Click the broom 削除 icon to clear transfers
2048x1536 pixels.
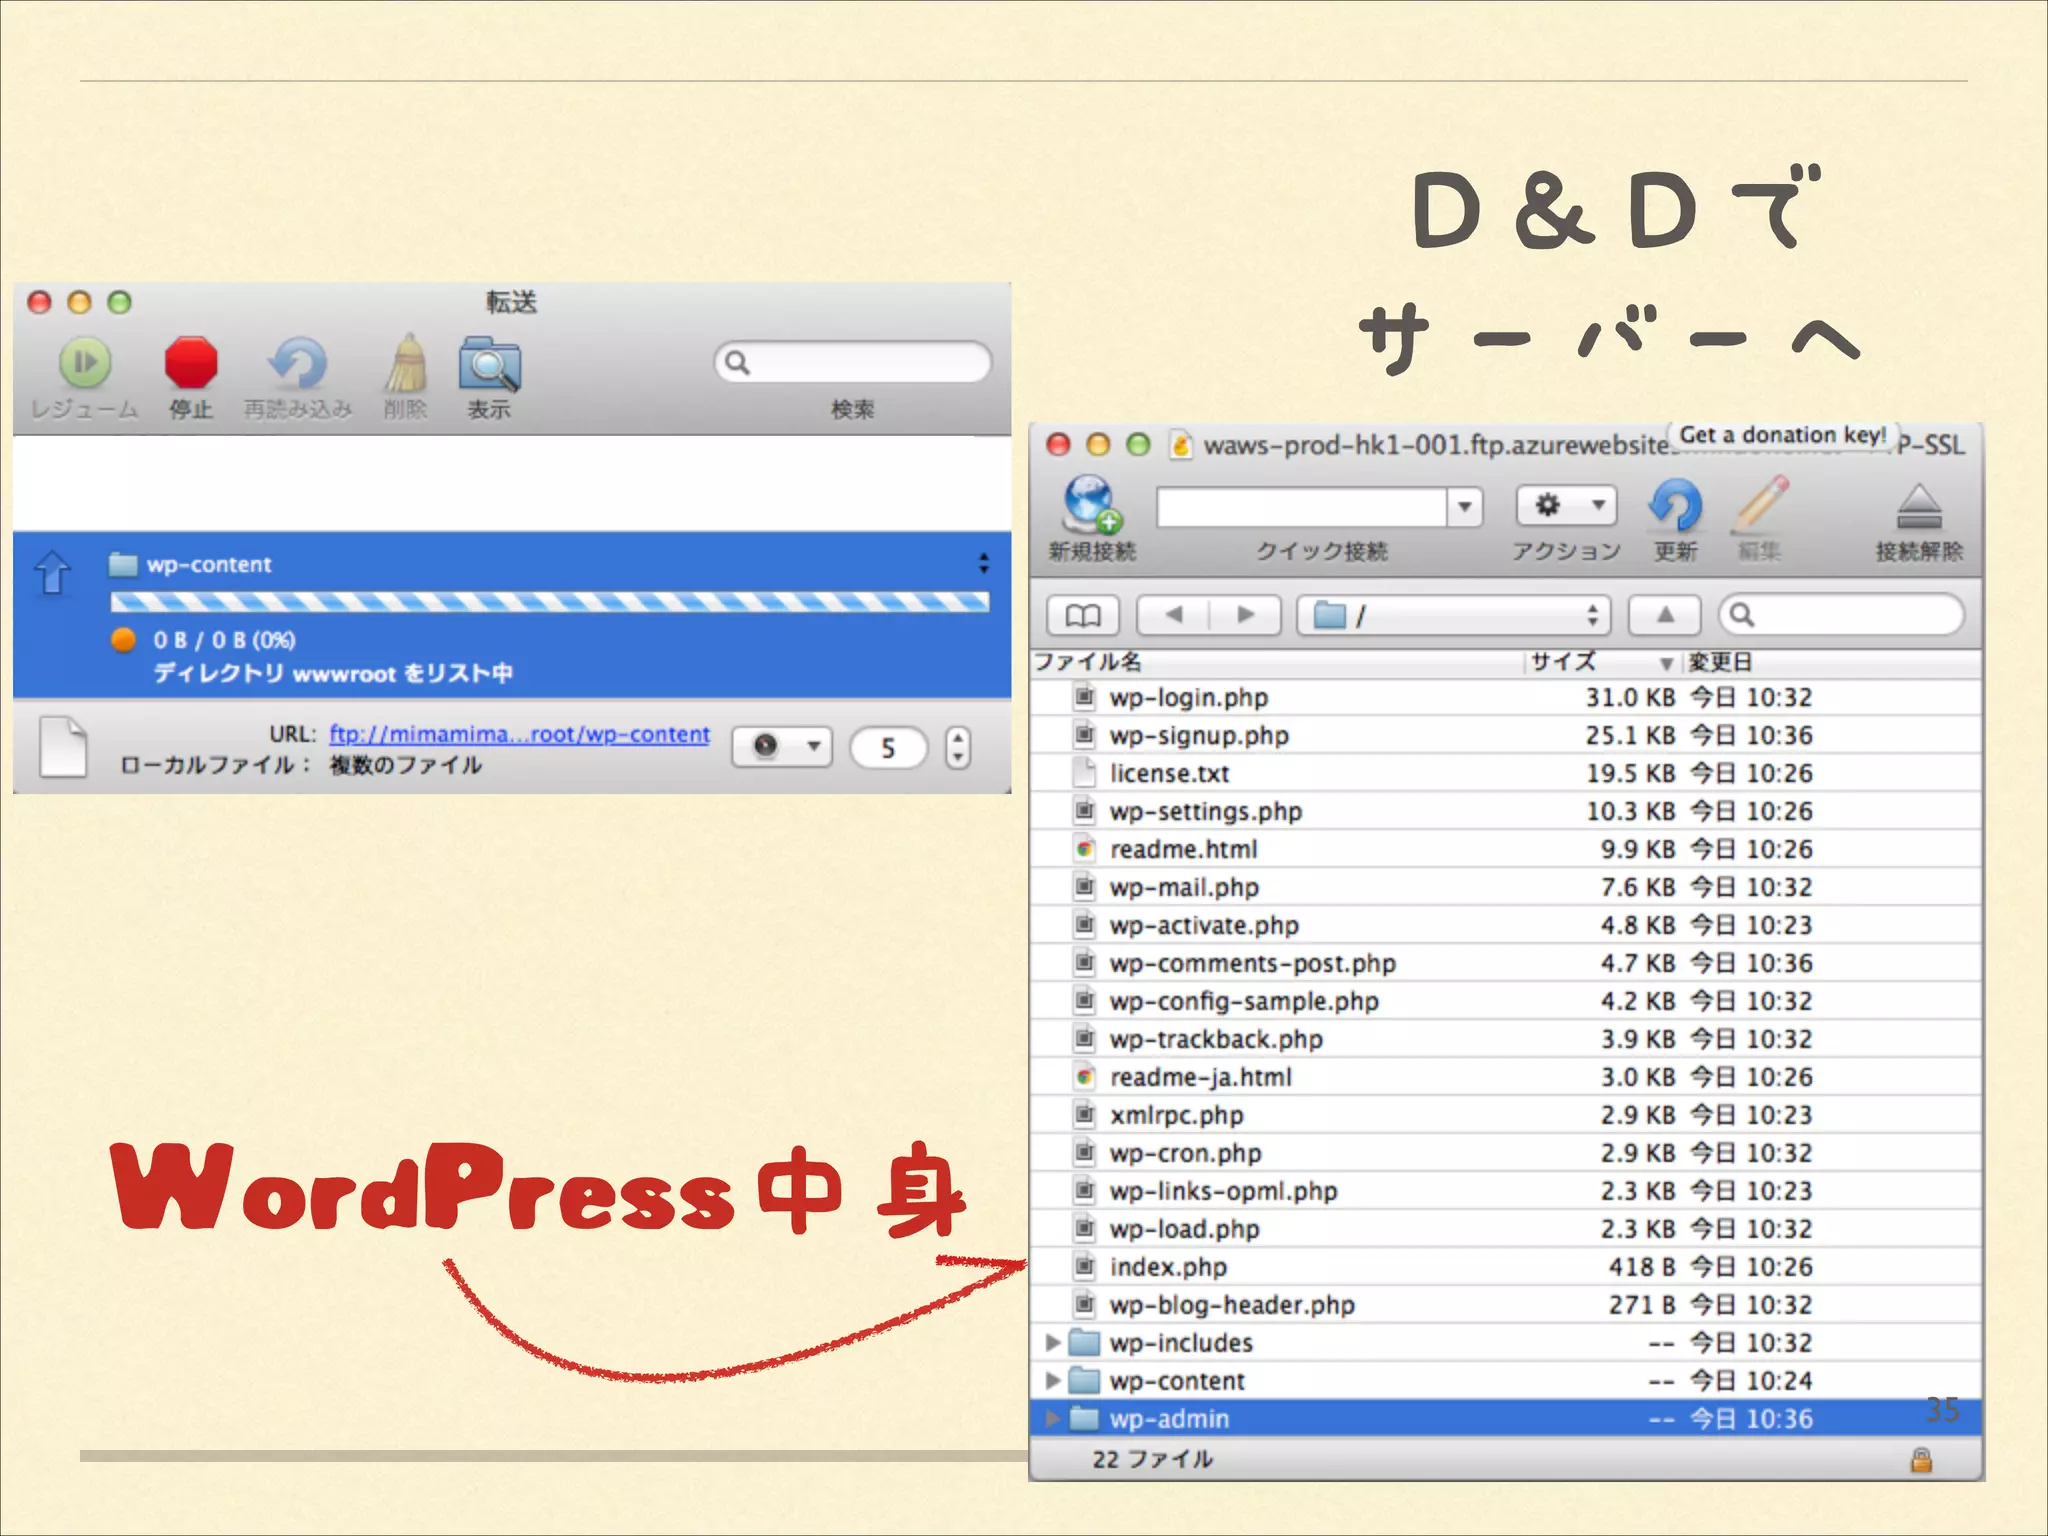pyautogui.click(x=406, y=363)
